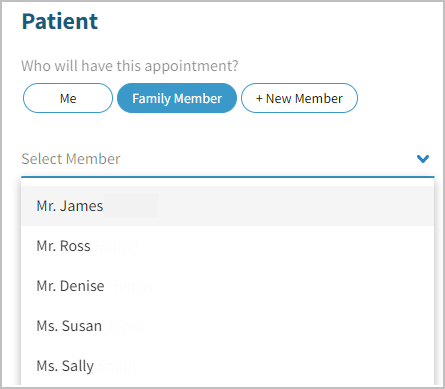Open the Select Member dropdown field
445x389 pixels.
point(228,159)
